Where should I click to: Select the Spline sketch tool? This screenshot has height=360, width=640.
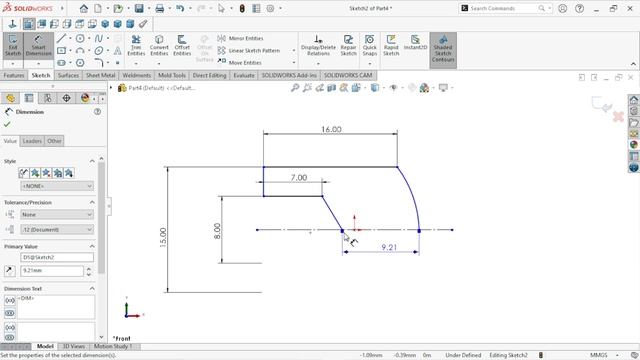98,38
